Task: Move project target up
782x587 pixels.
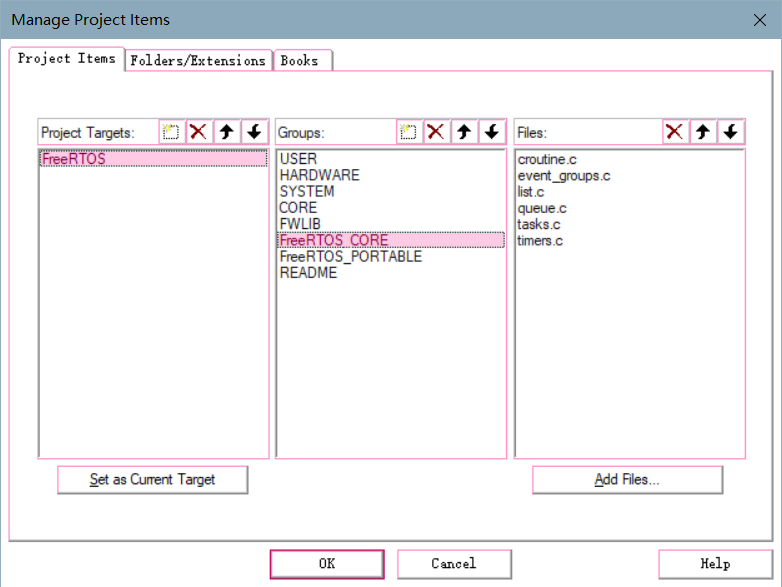Action: point(227,132)
